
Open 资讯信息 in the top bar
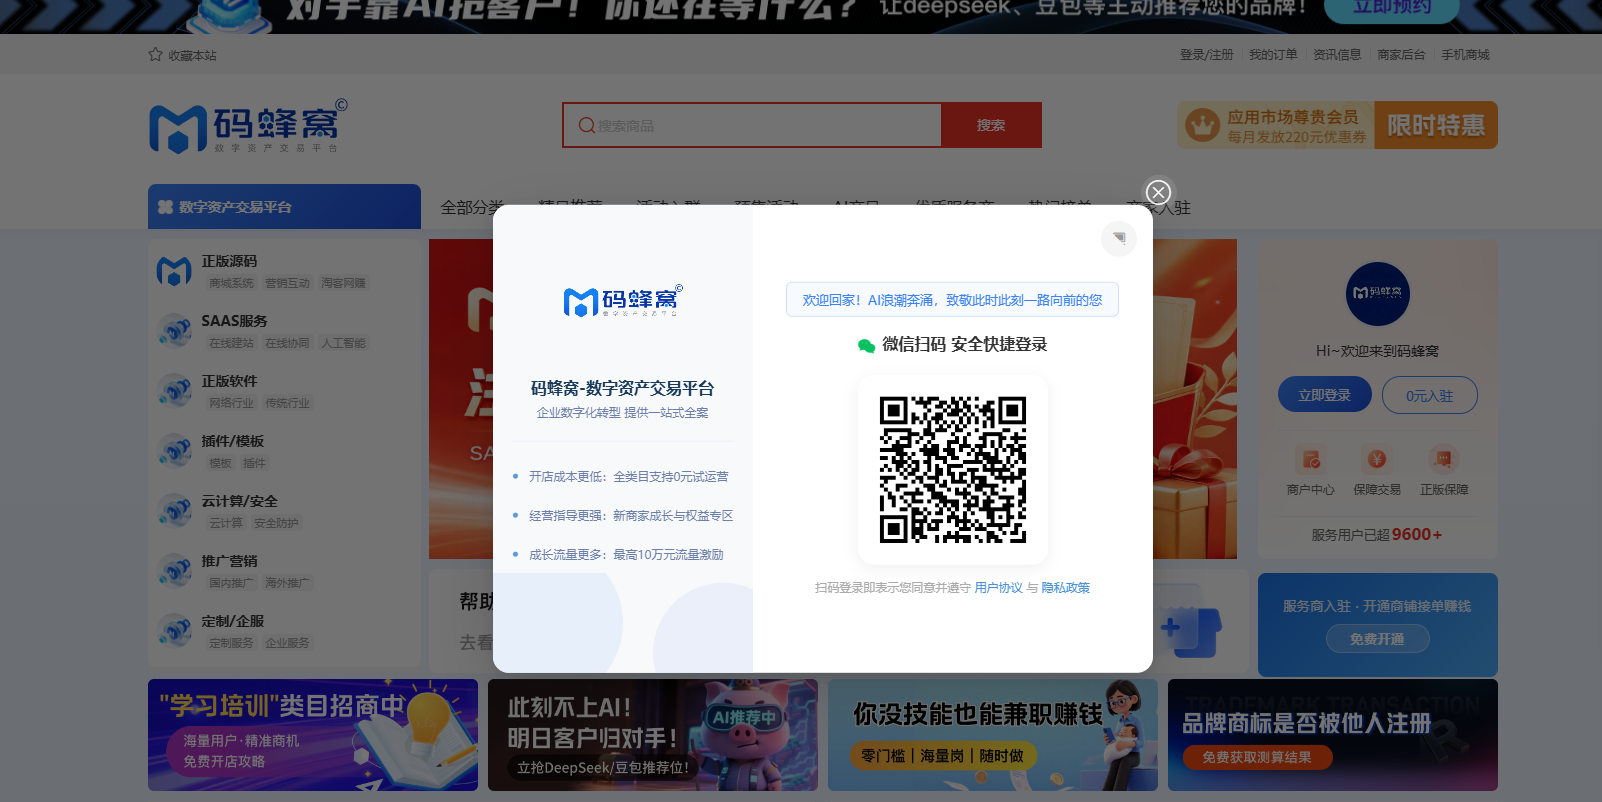[x=1337, y=55]
